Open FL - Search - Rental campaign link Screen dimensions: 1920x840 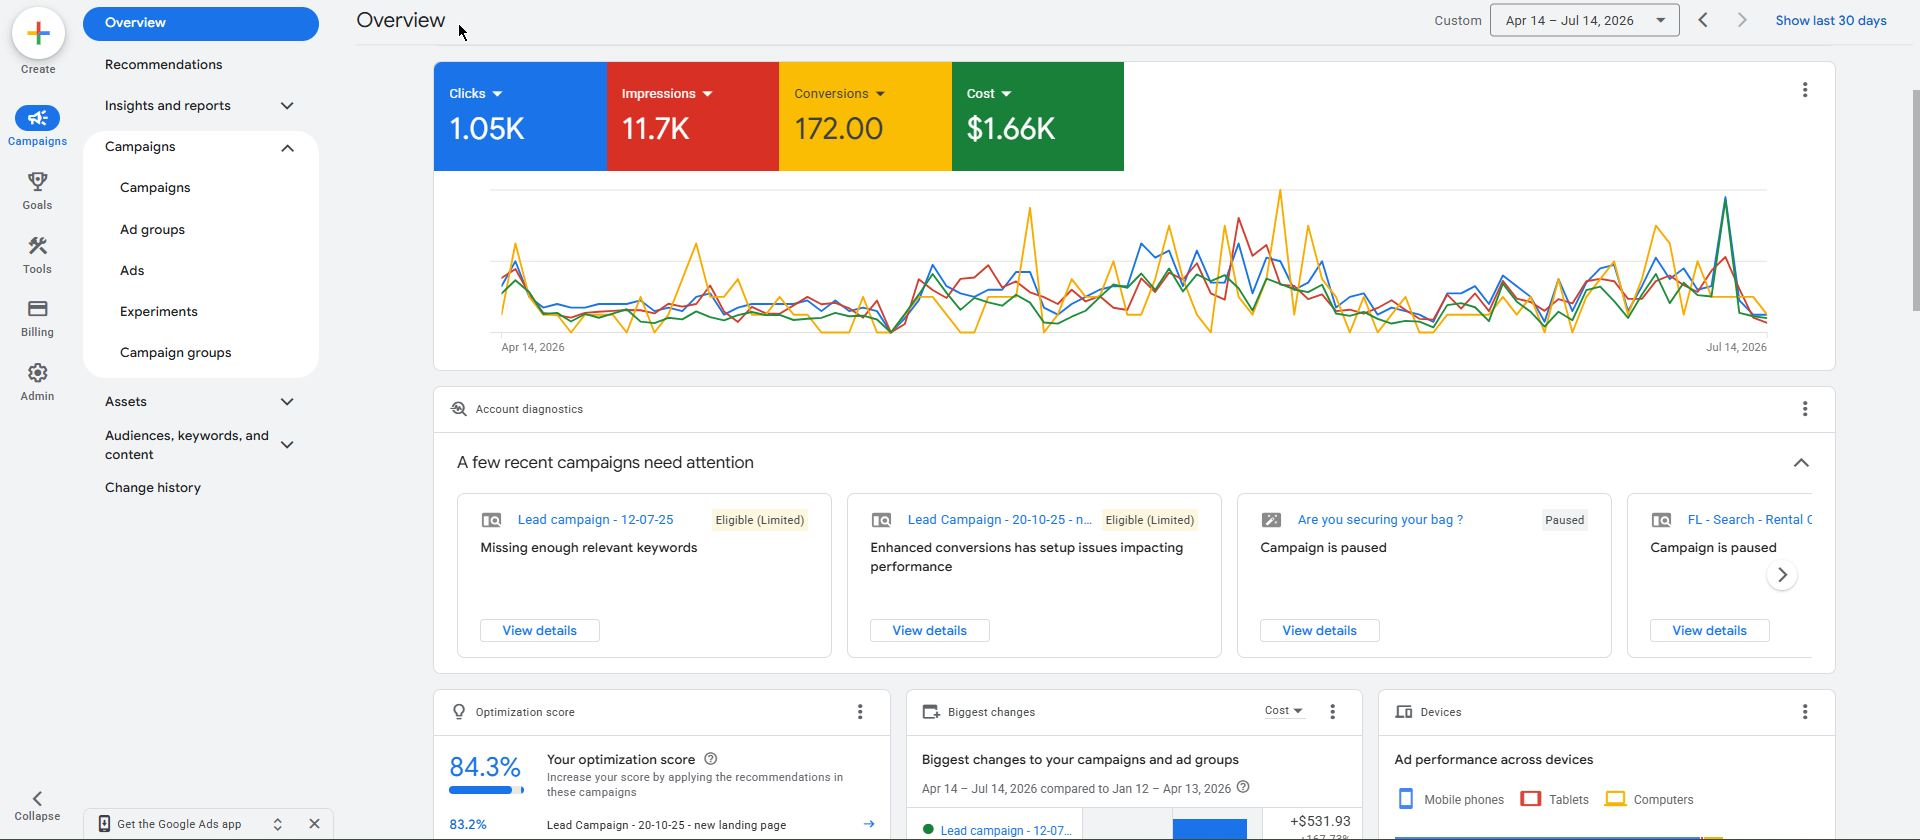click(1749, 520)
